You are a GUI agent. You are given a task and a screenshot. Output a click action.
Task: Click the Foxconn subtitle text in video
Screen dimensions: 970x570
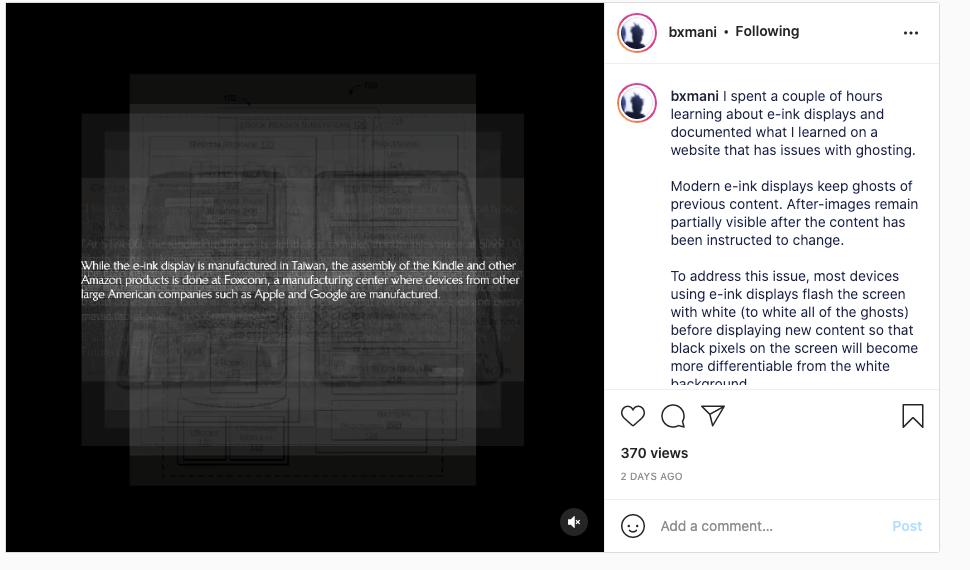(300, 280)
